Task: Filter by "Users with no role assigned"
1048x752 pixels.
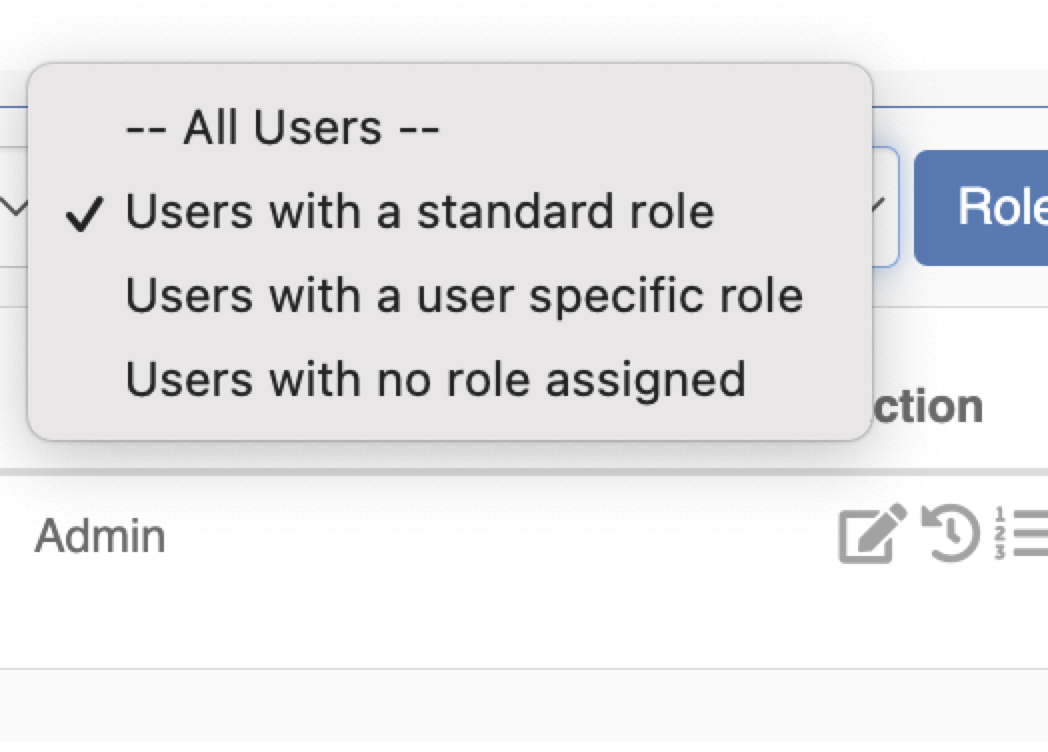Action: 435,379
